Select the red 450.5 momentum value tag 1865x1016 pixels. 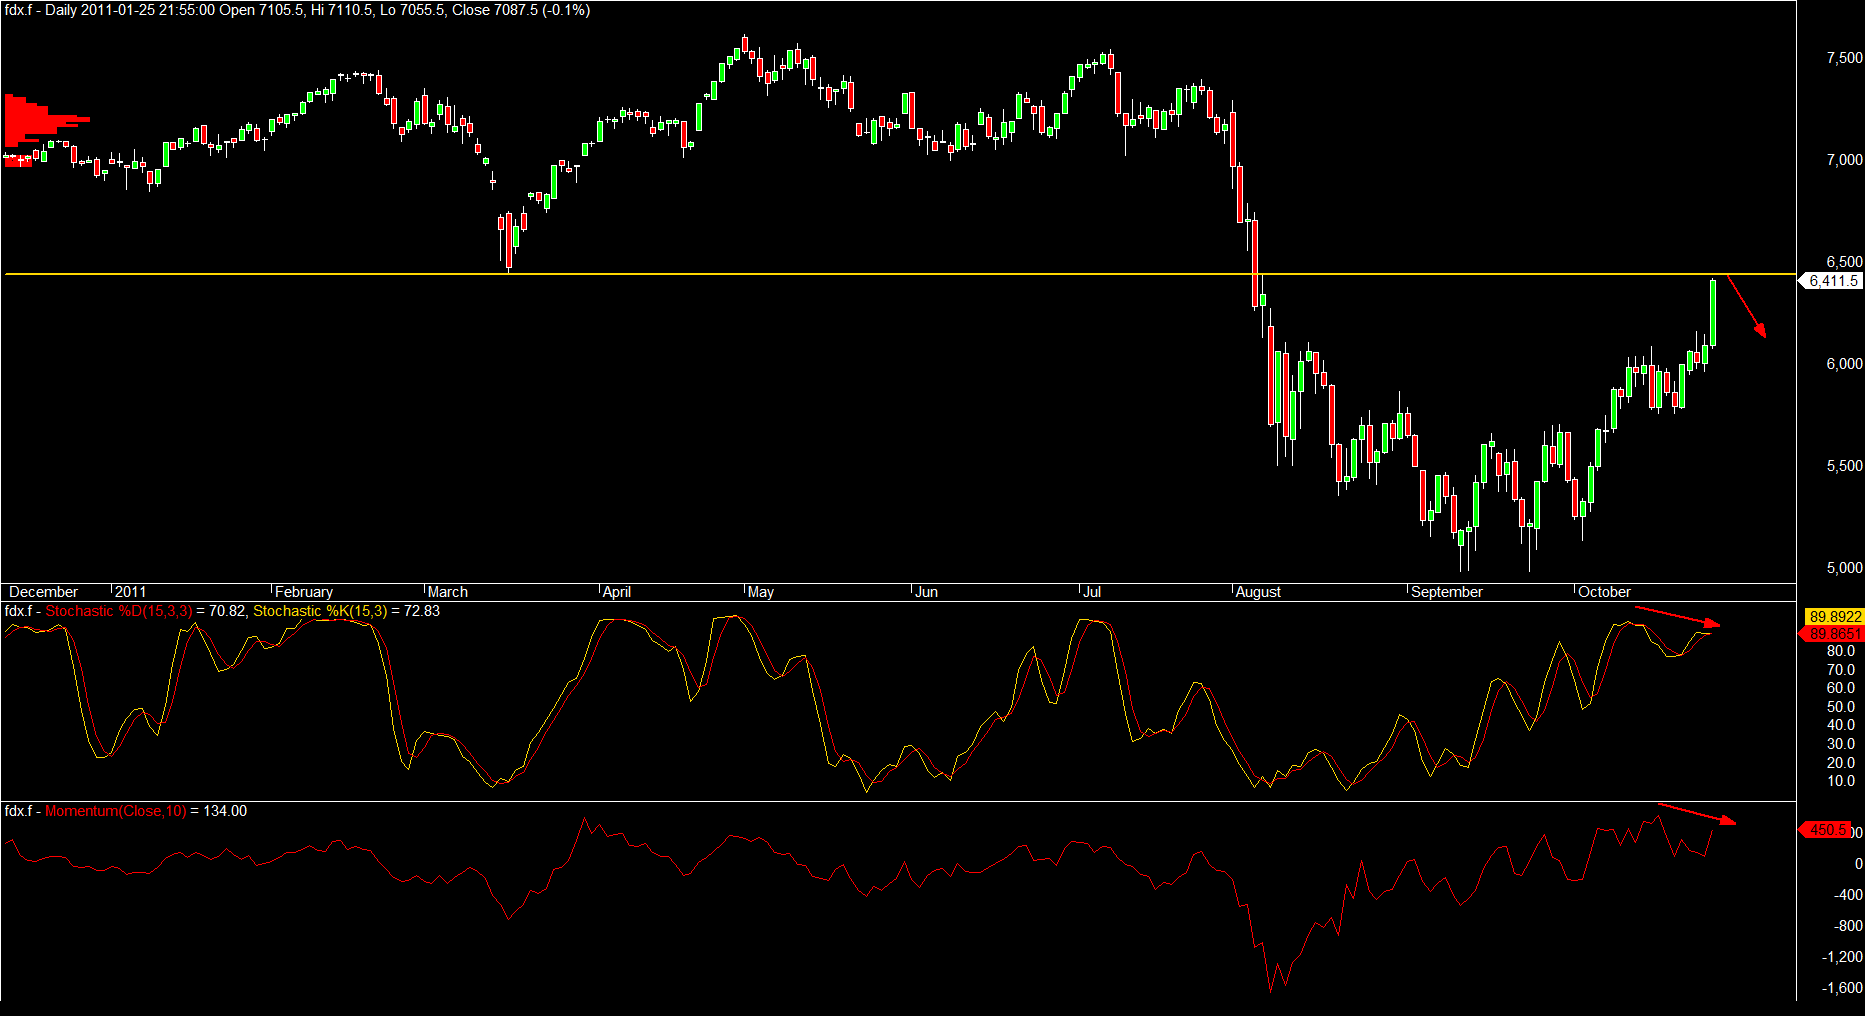click(x=1825, y=830)
